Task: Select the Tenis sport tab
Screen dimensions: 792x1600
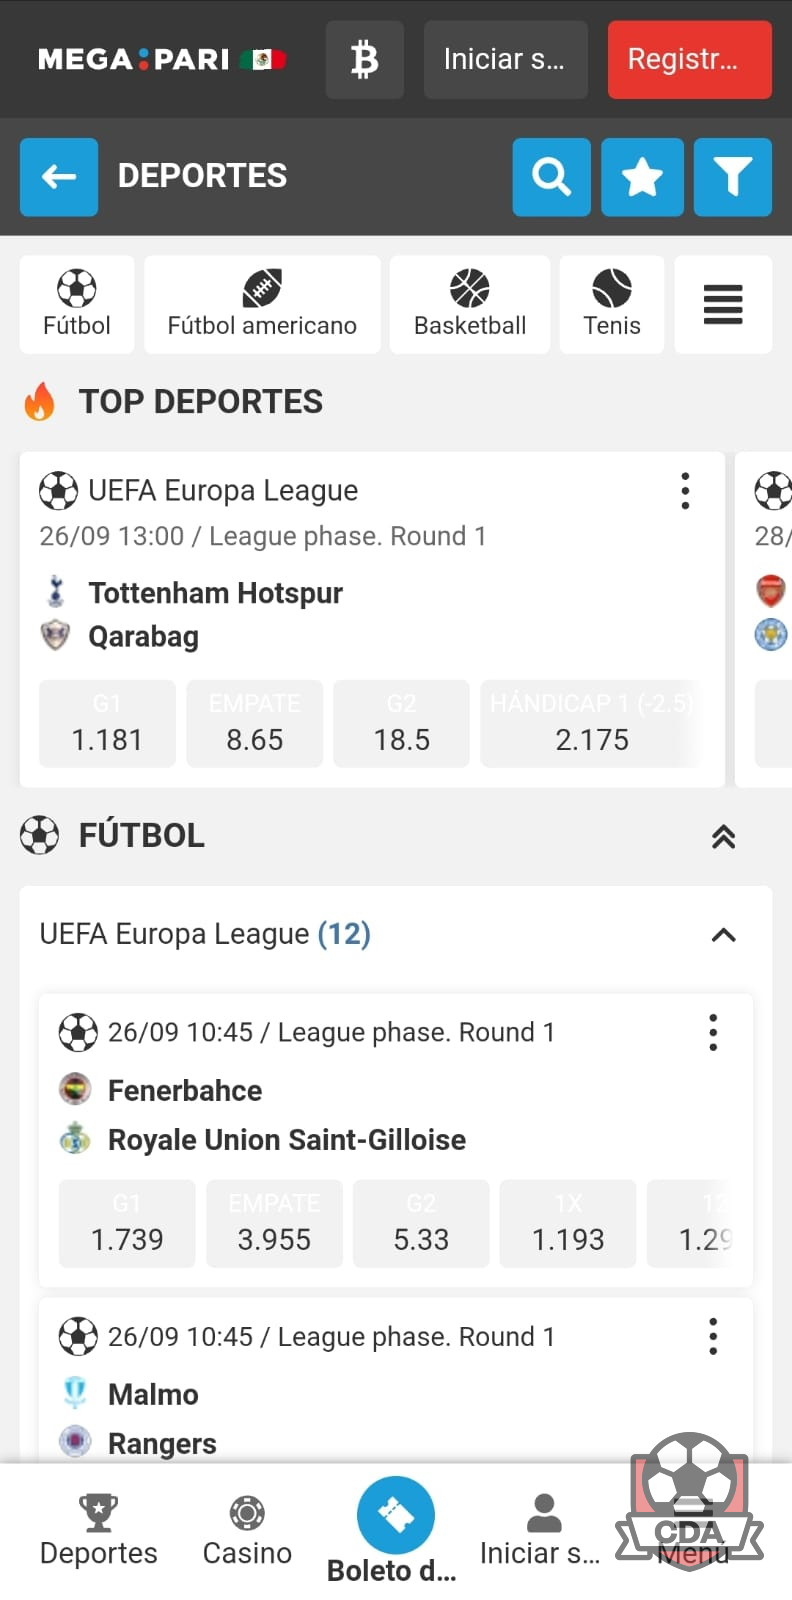Action: 612,304
